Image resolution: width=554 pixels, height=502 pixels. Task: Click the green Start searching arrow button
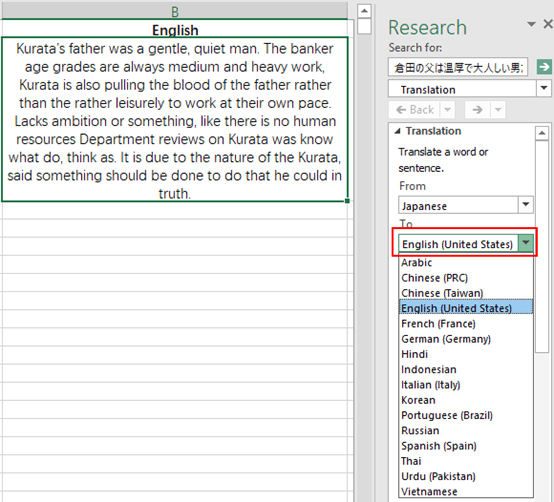point(544,67)
